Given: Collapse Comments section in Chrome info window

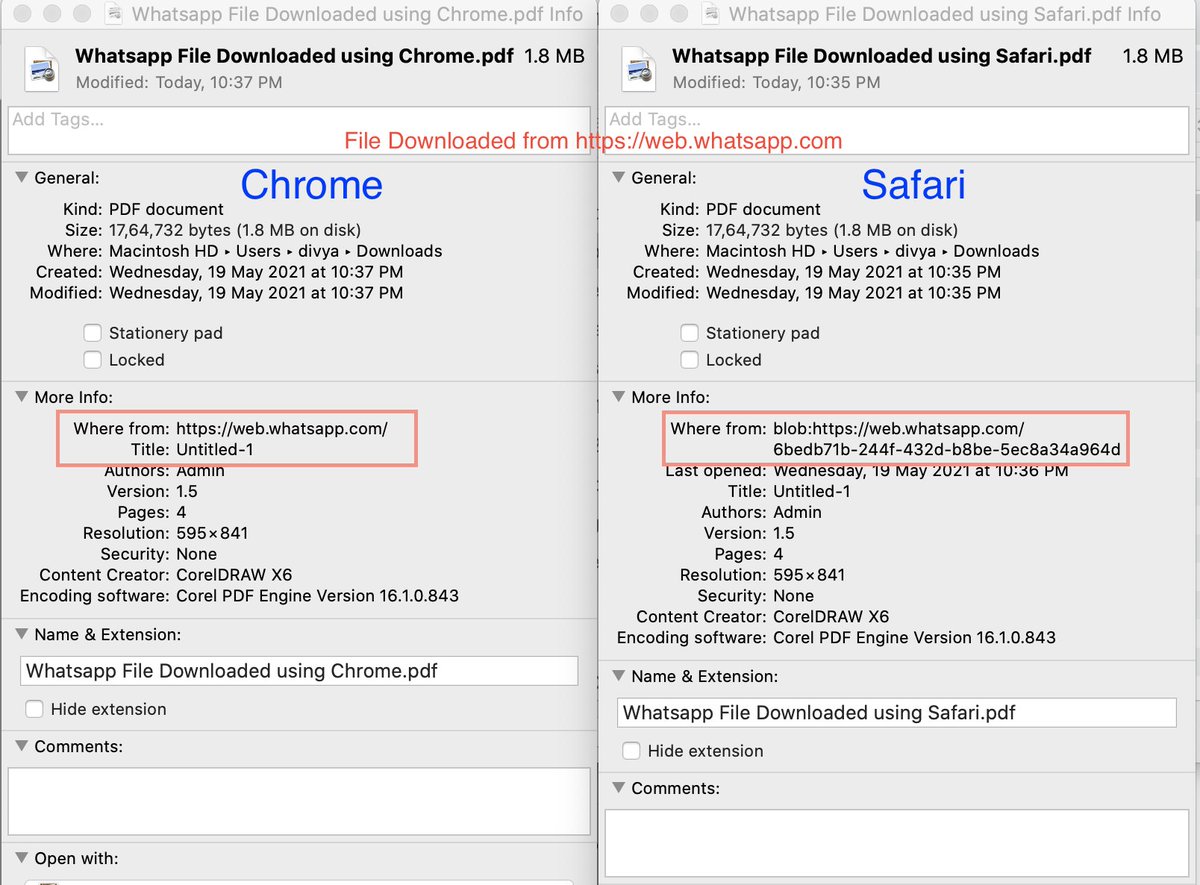Looking at the screenshot, I should coord(21,747).
